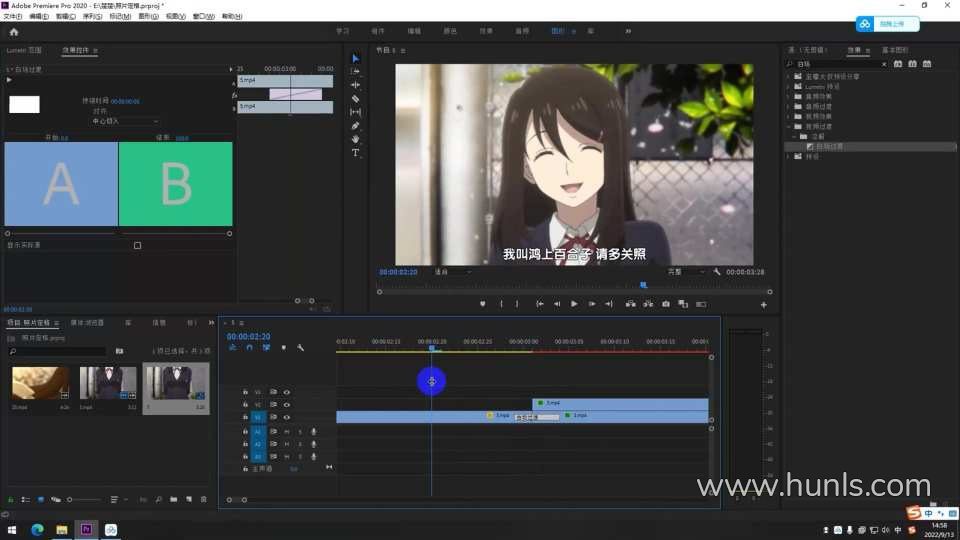Open the File menu

tap(13, 16)
